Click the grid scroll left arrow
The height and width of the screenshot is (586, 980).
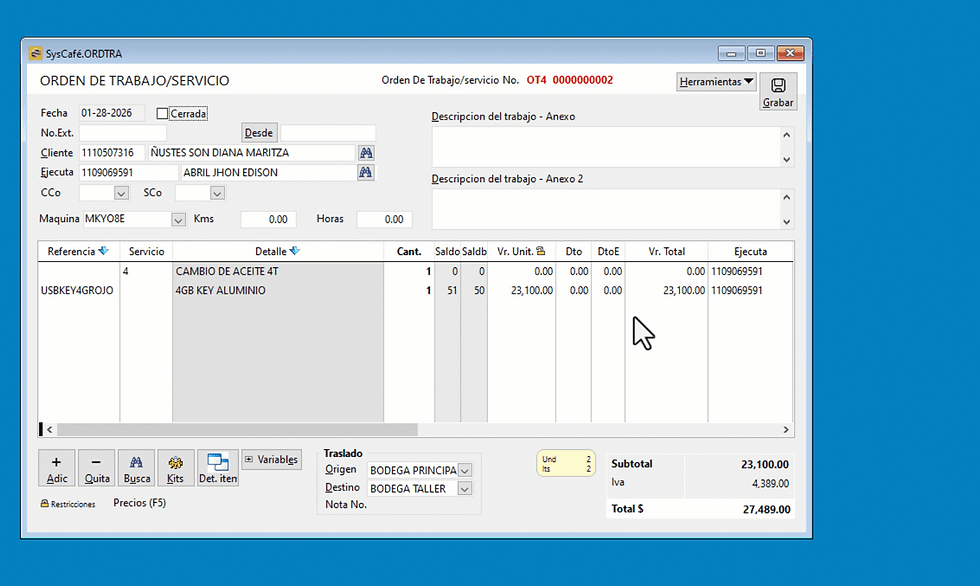(50, 430)
